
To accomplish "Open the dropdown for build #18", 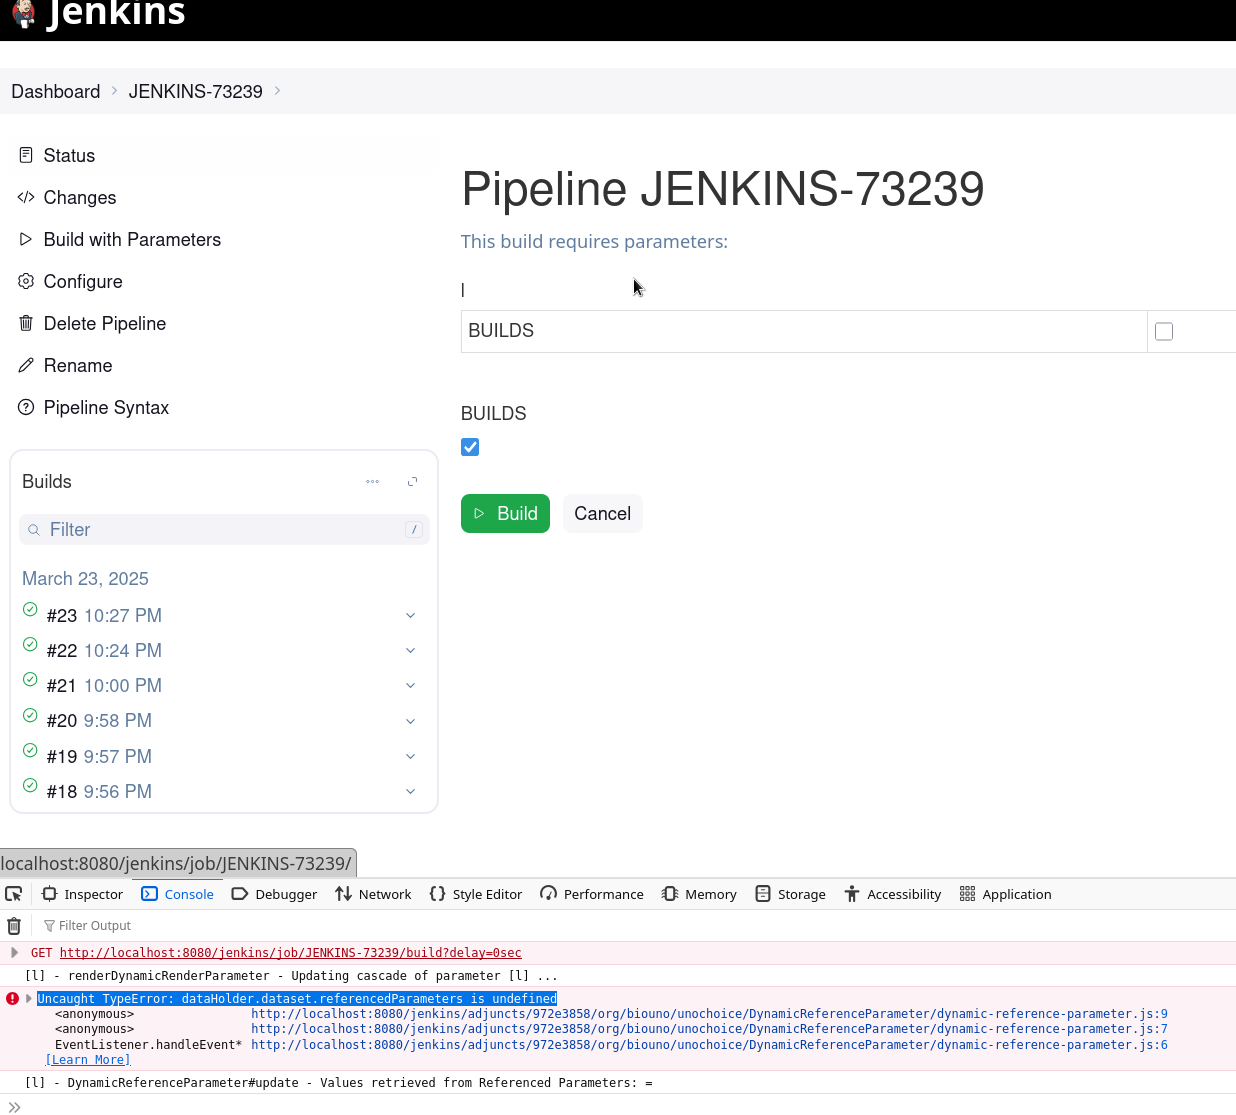I will 410,792.
